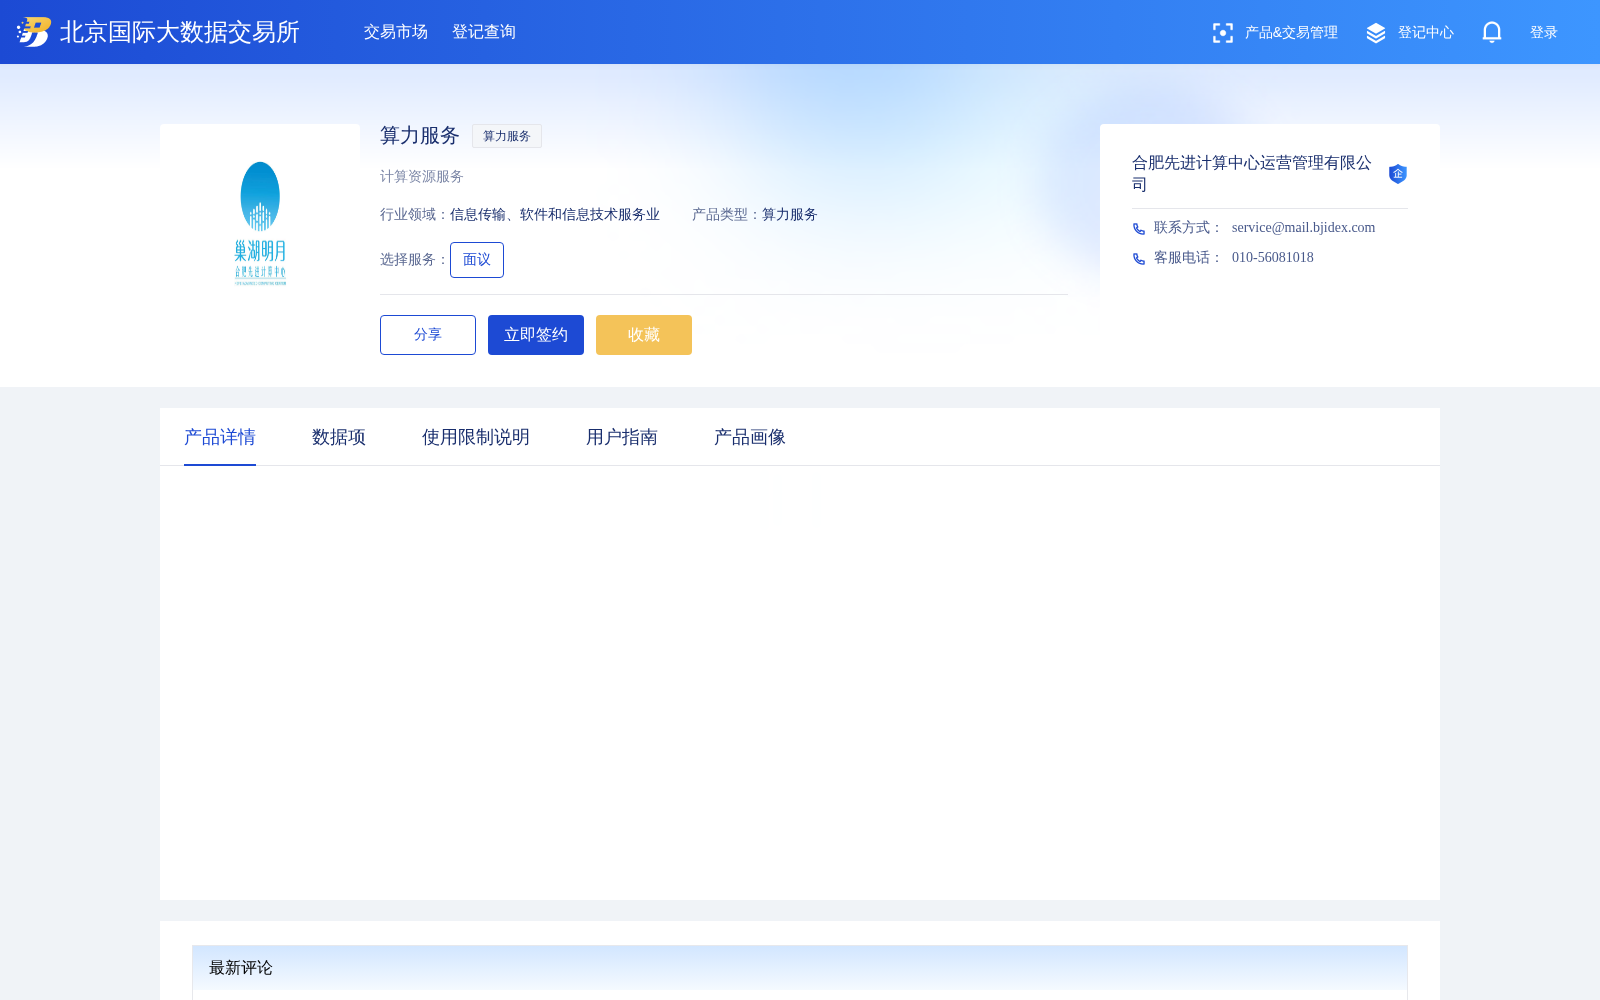Click 登录 to sign in
This screenshot has height=1000, width=1600.
pyautogui.click(x=1544, y=33)
